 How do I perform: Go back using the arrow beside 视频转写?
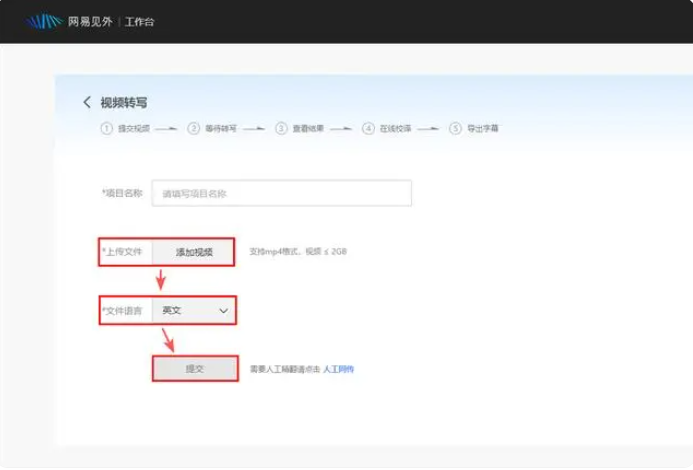87,102
